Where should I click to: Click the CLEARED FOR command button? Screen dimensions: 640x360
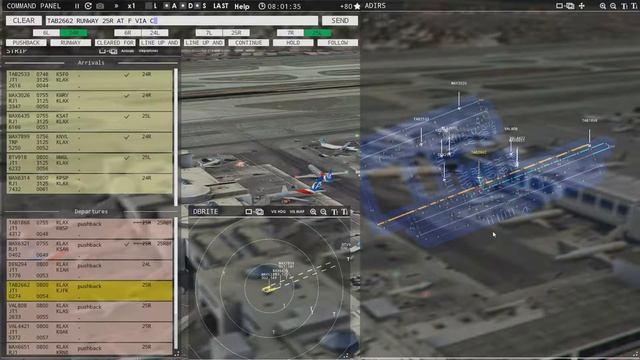(x=115, y=42)
